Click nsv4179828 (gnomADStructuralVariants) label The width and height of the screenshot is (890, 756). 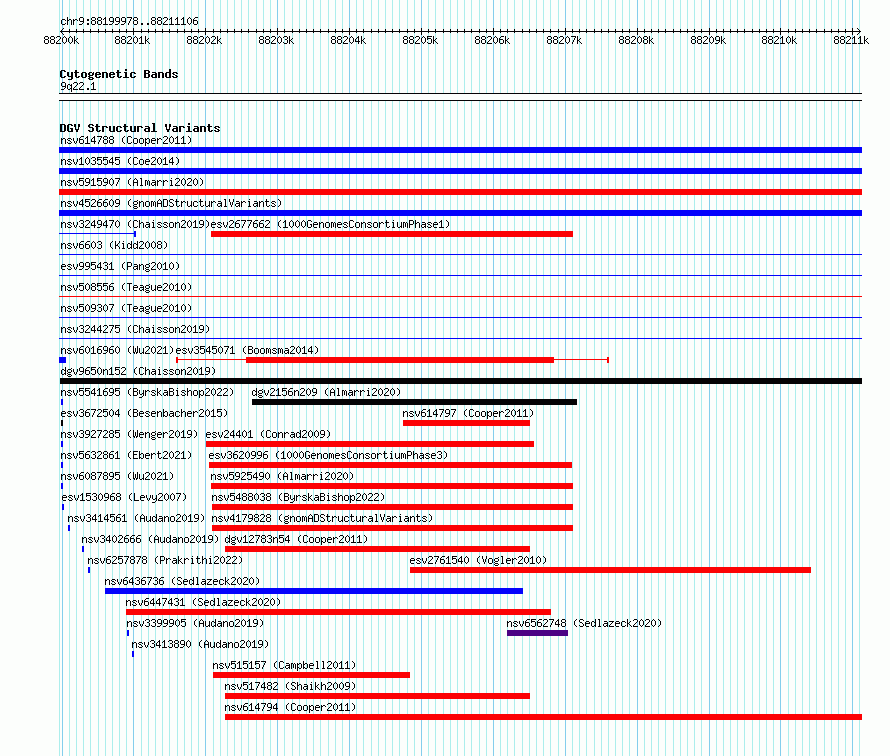click(322, 518)
